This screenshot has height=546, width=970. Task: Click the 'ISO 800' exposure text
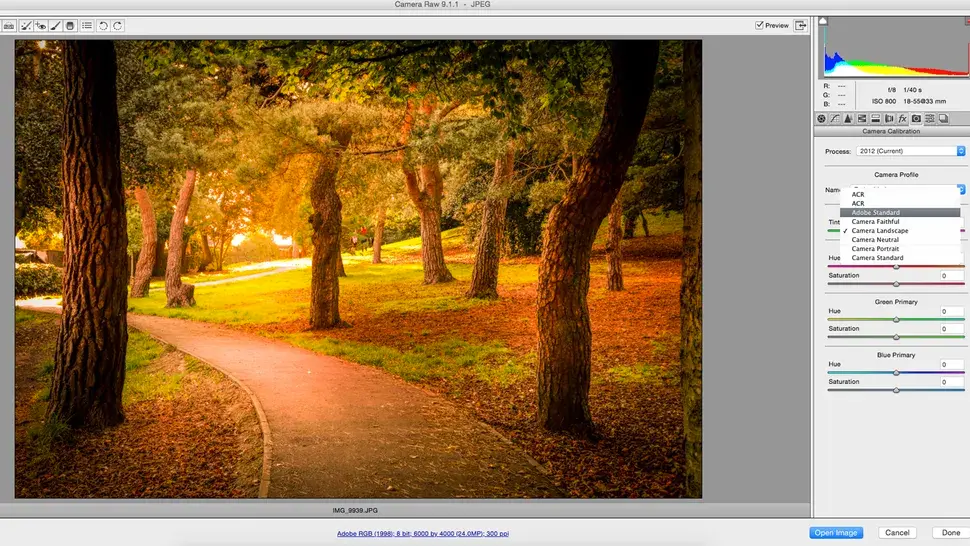pos(884,101)
